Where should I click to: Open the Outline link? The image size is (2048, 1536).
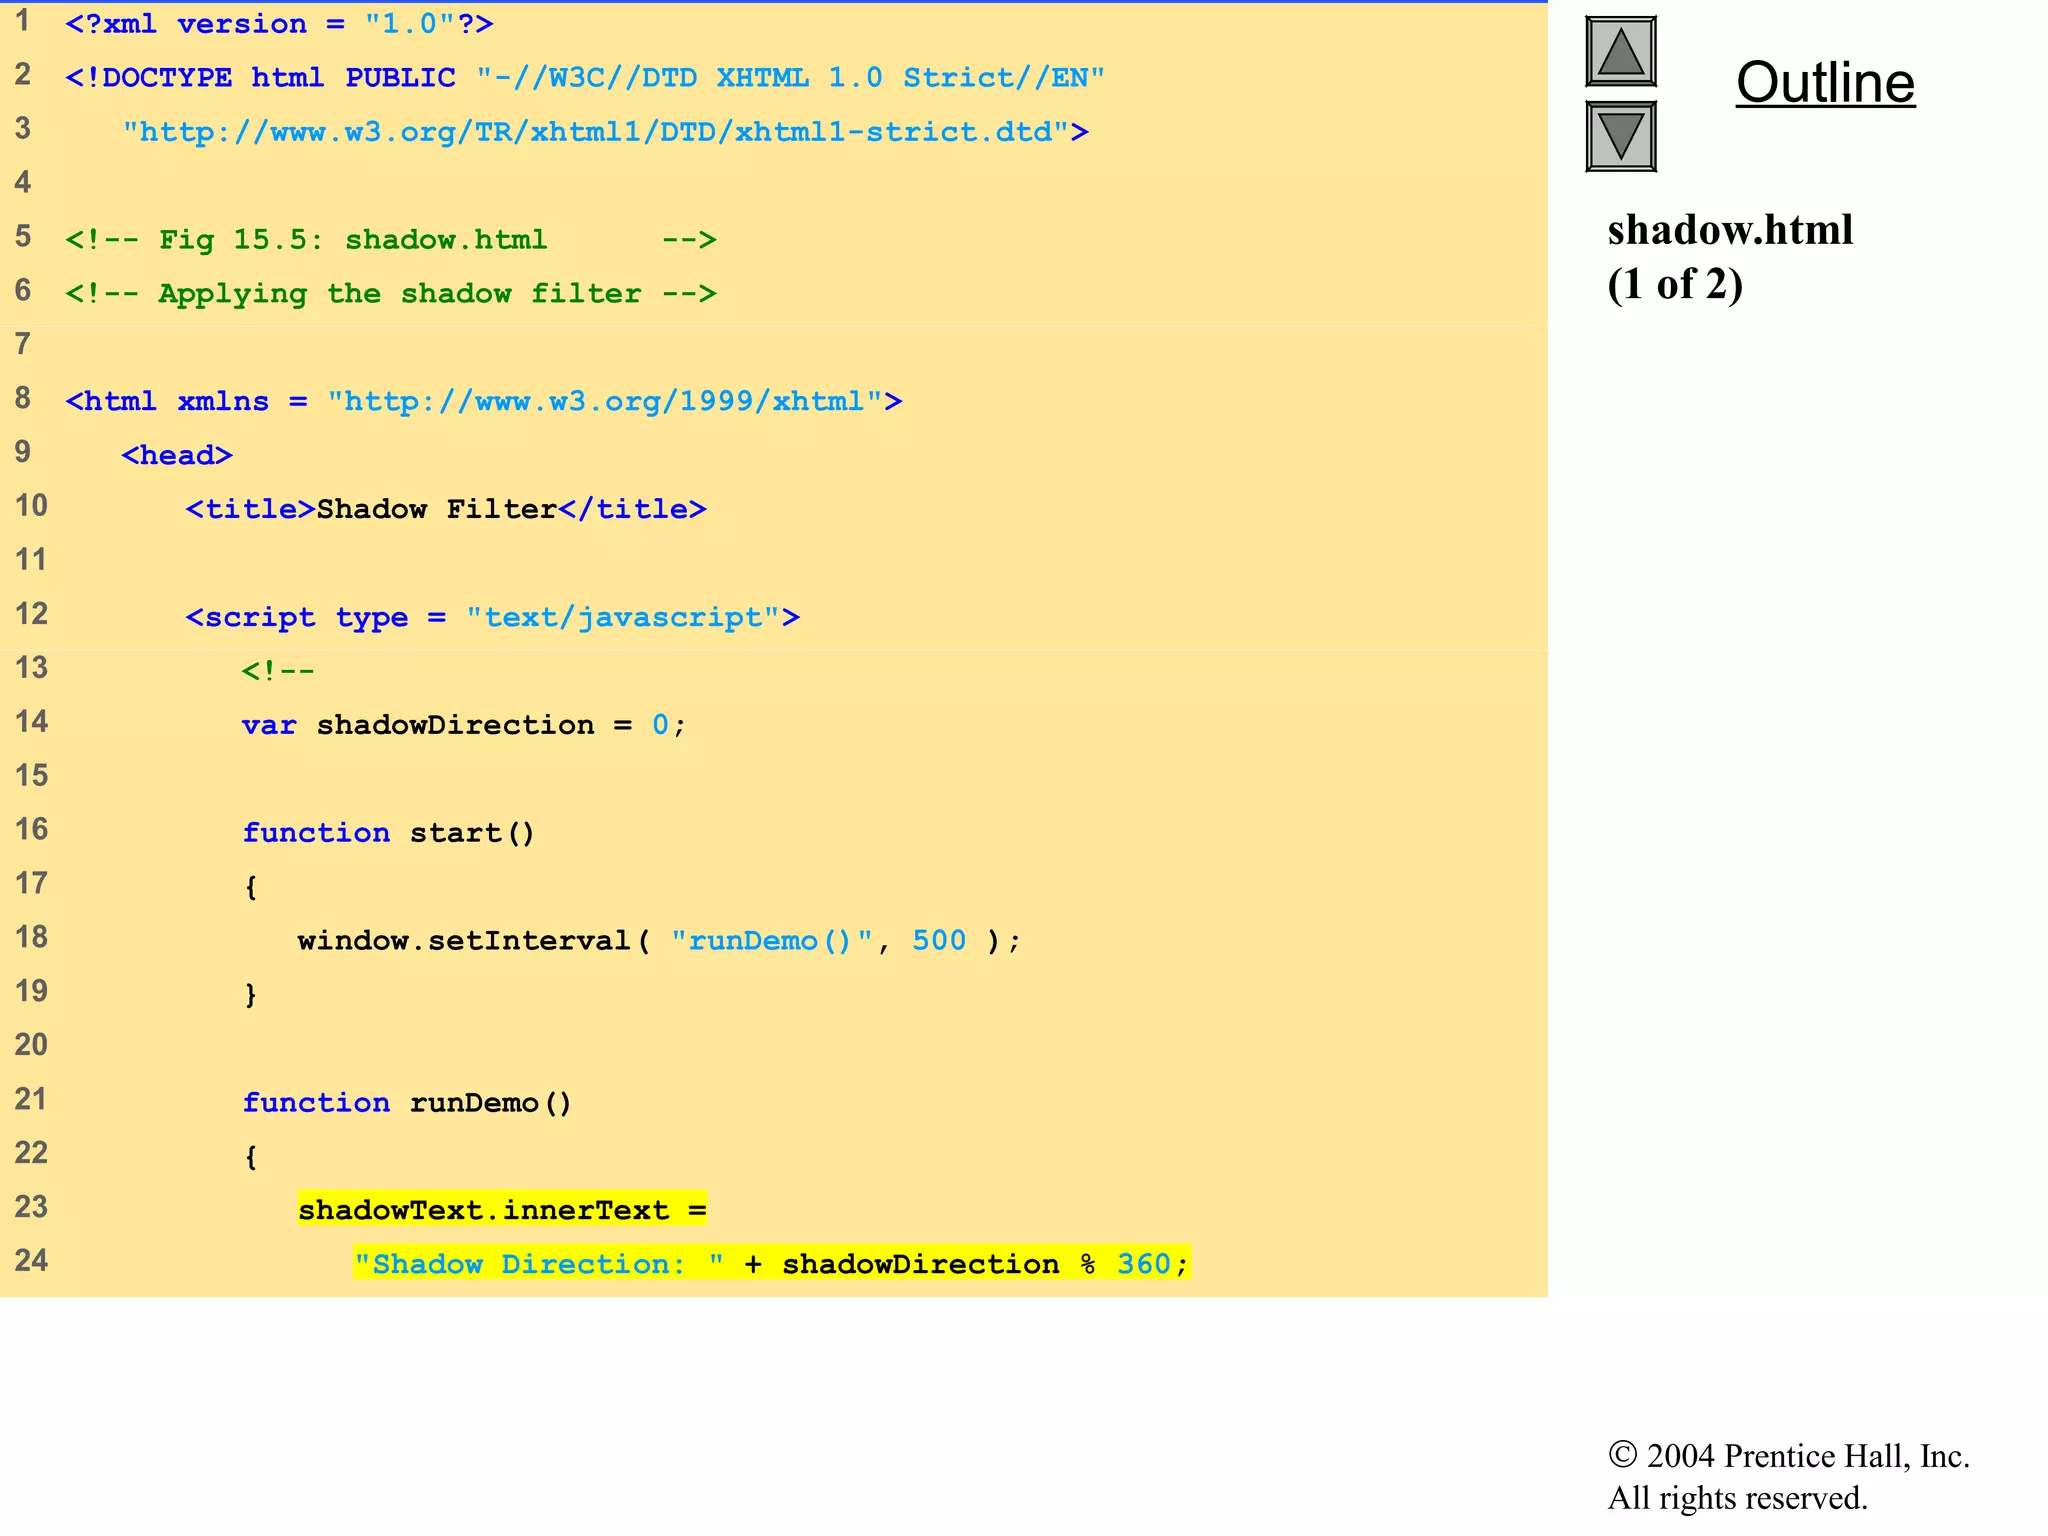click(x=1825, y=82)
